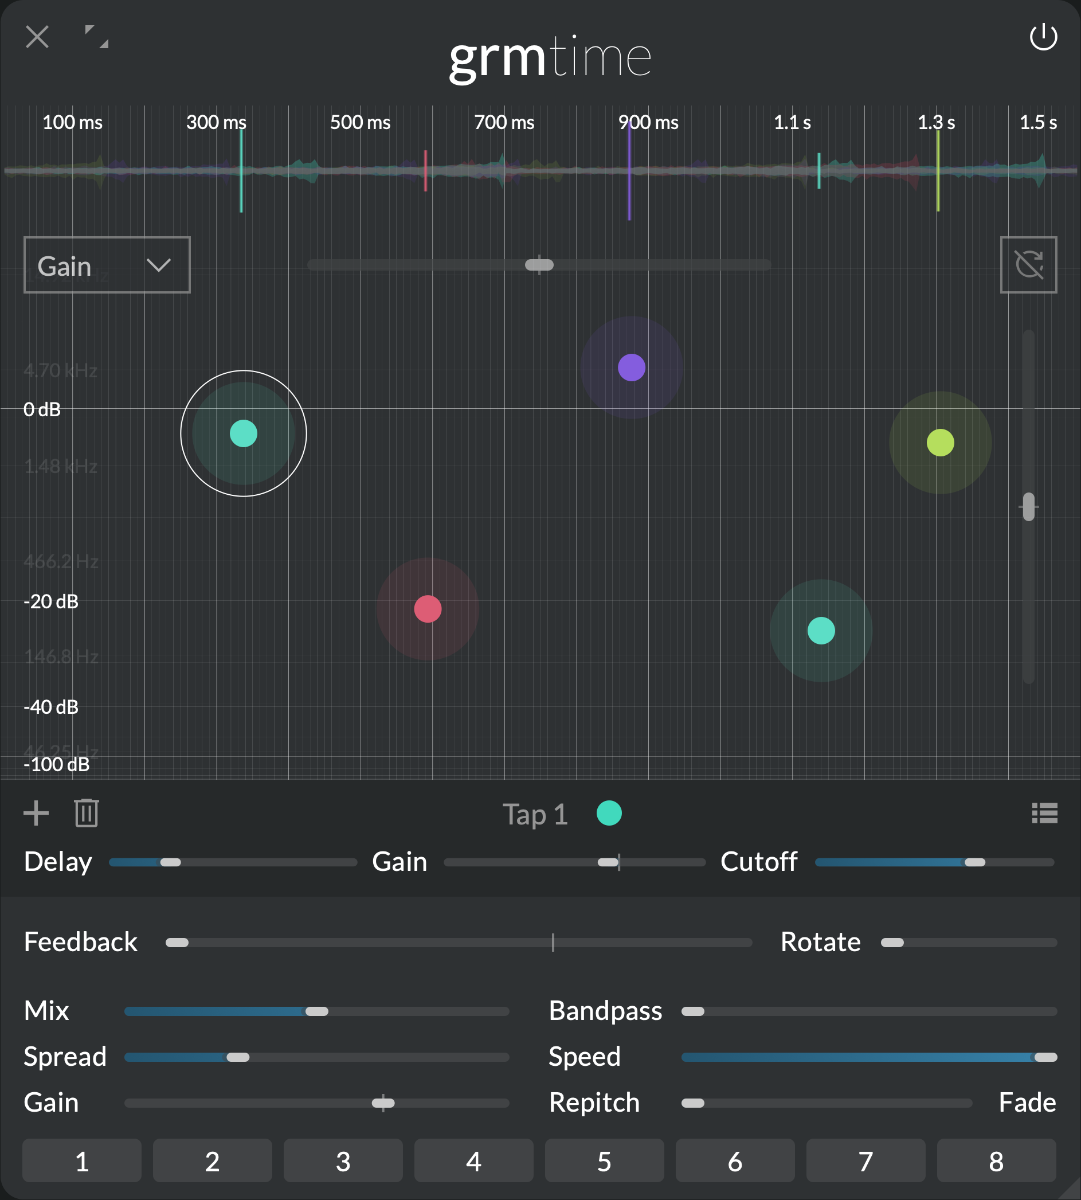Select the red tap node
Image resolution: width=1081 pixels, height=1200 pixels.
428,609
